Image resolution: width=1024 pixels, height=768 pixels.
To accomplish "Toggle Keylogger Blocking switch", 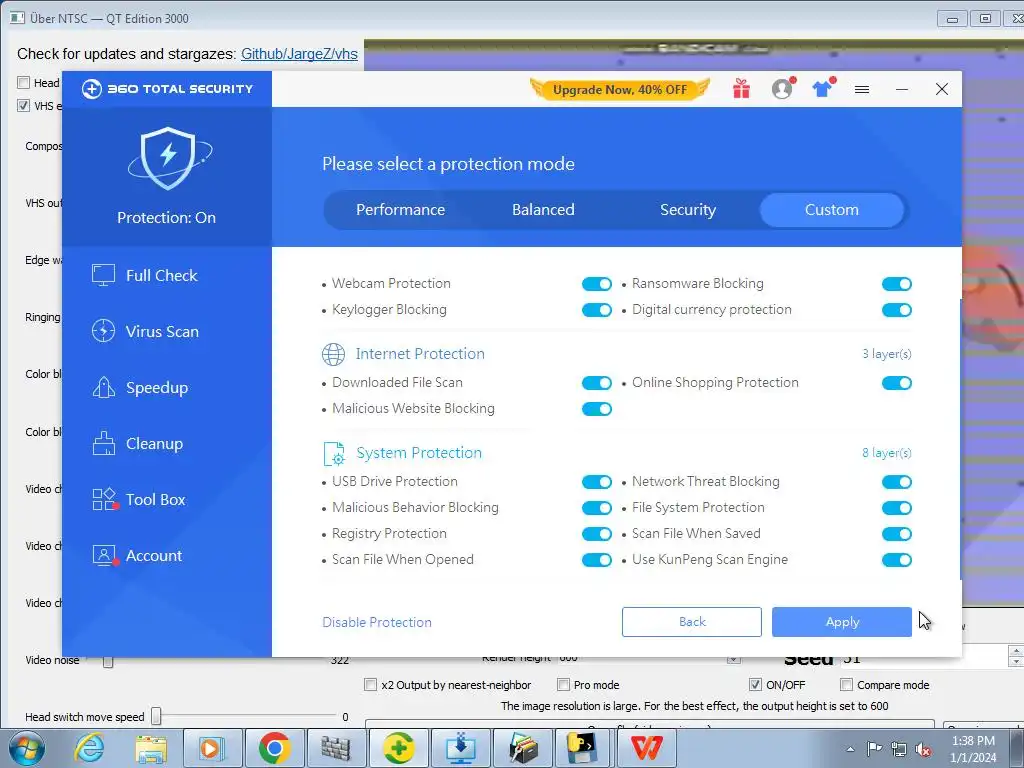I will pyautogui.click(x=597, y=310).
